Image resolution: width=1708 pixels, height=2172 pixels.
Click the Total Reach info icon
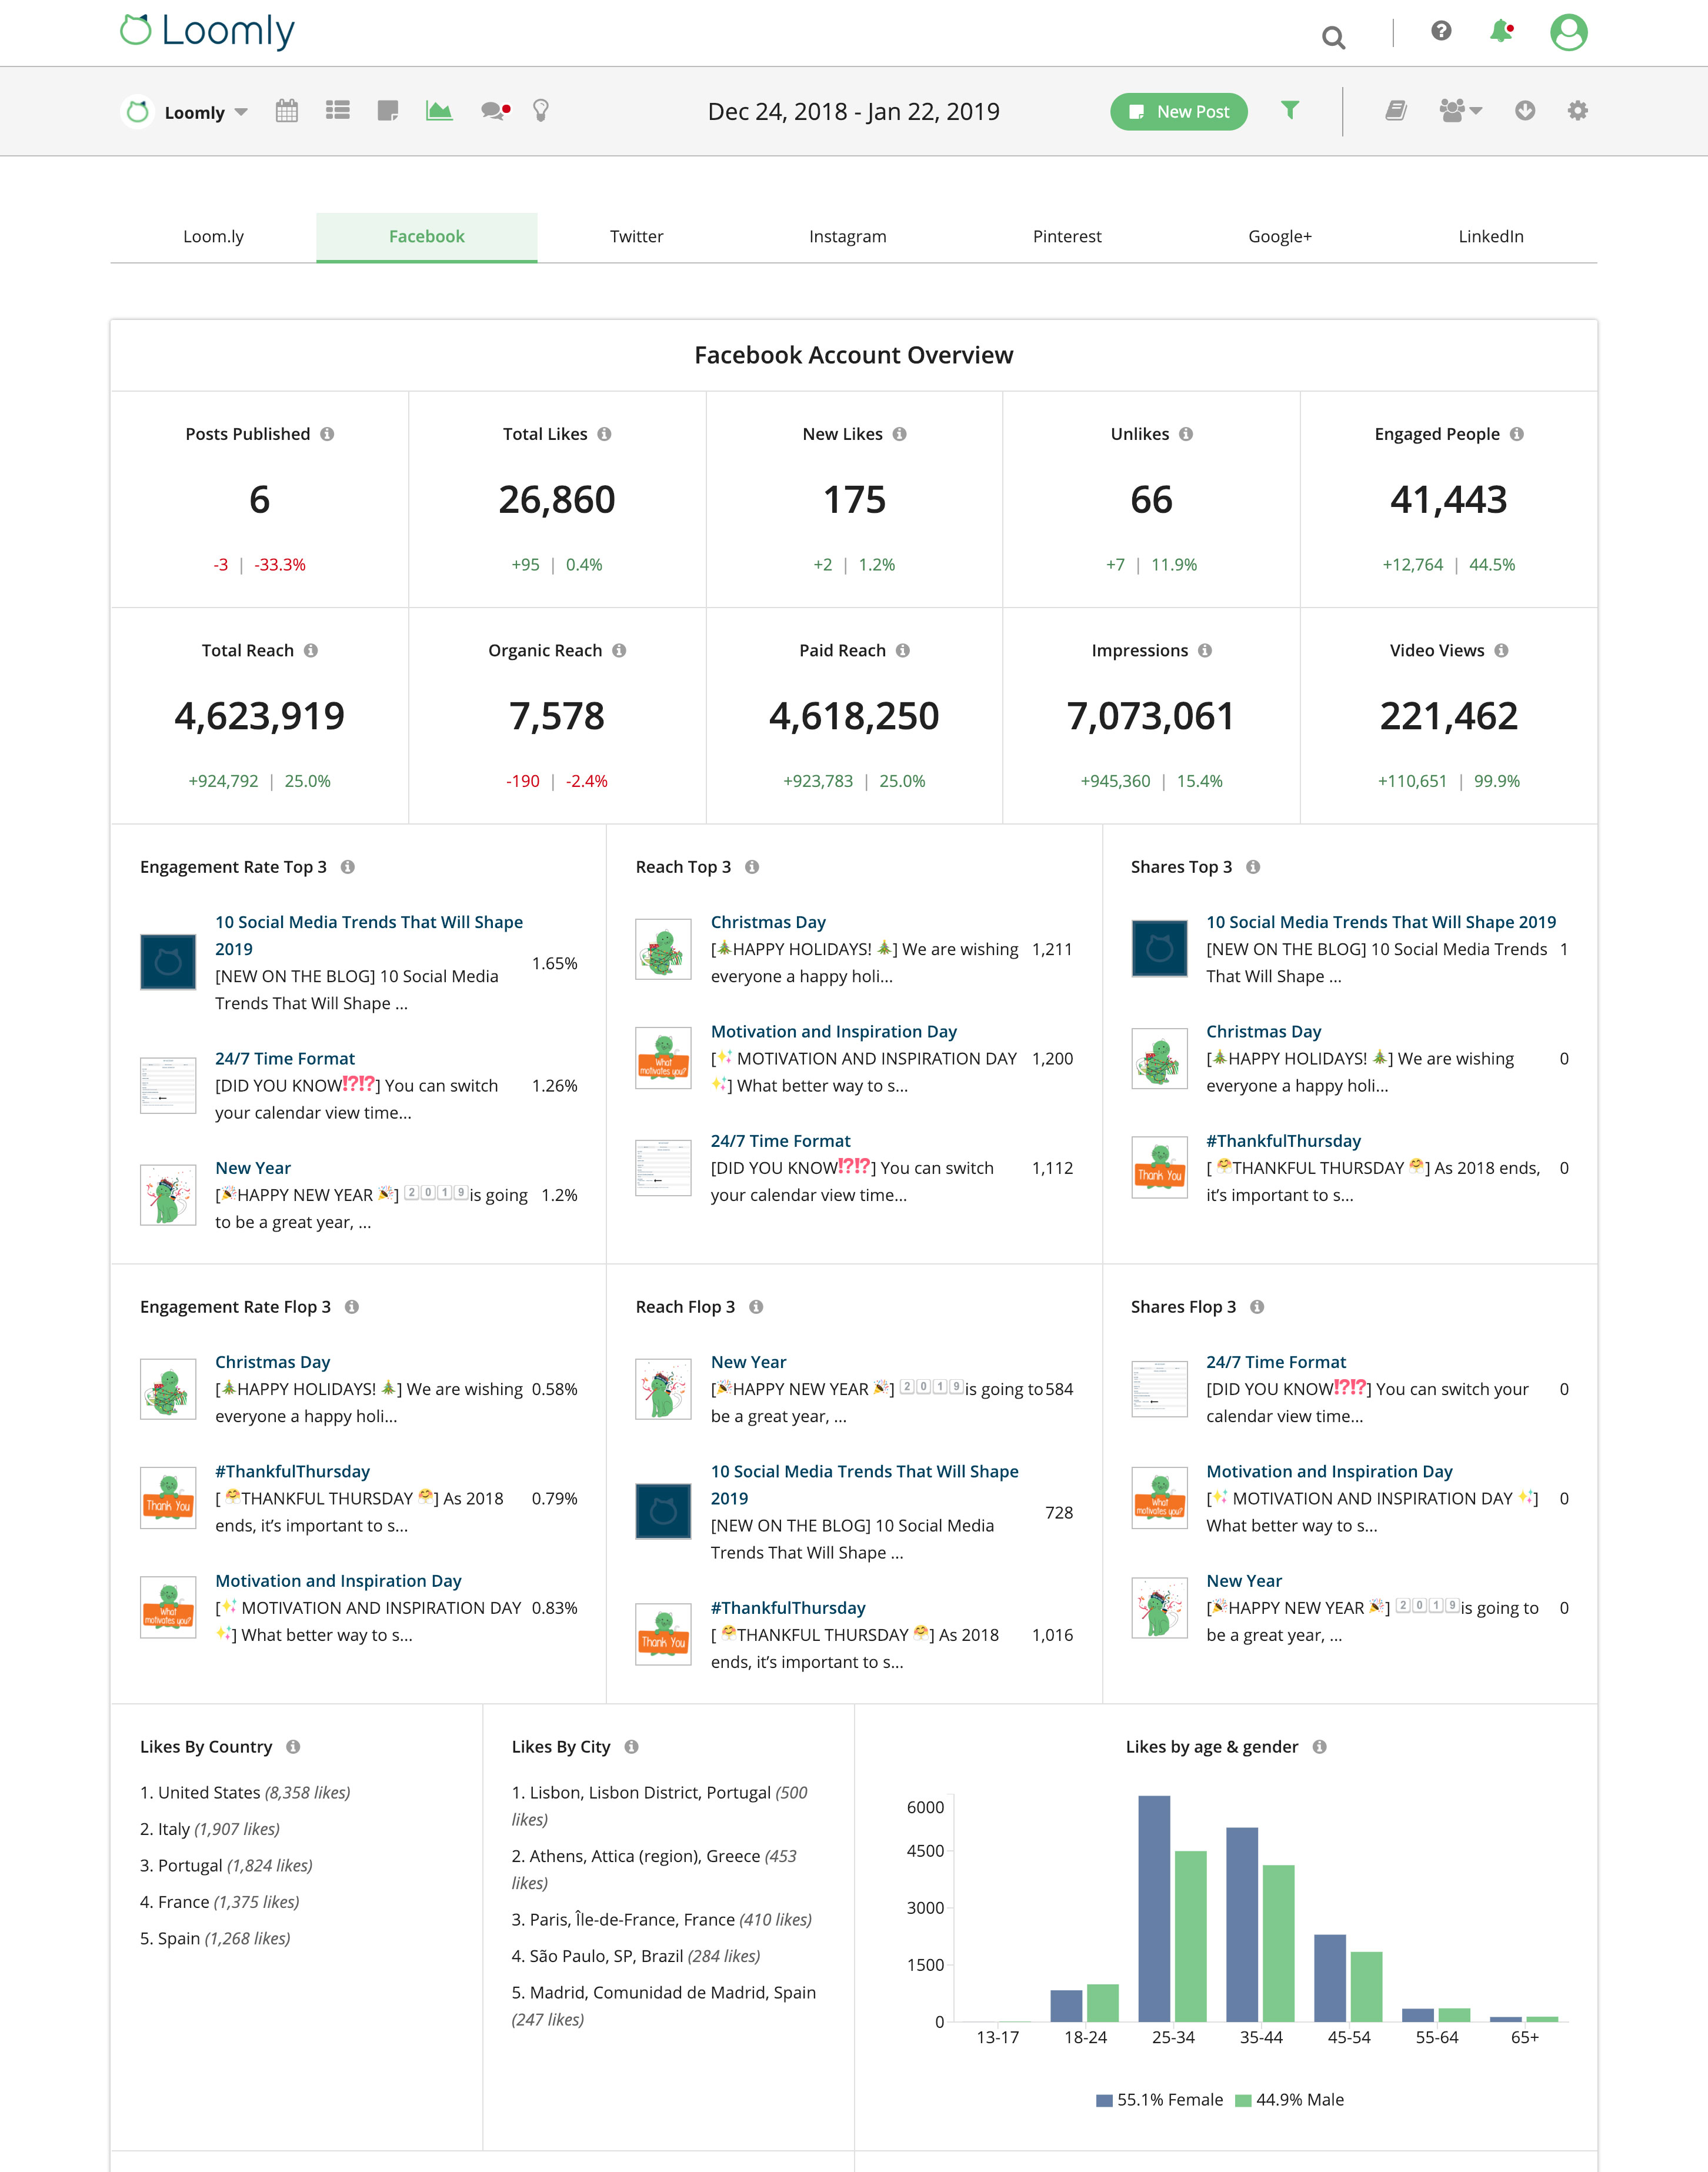click(x=311, y=650)
